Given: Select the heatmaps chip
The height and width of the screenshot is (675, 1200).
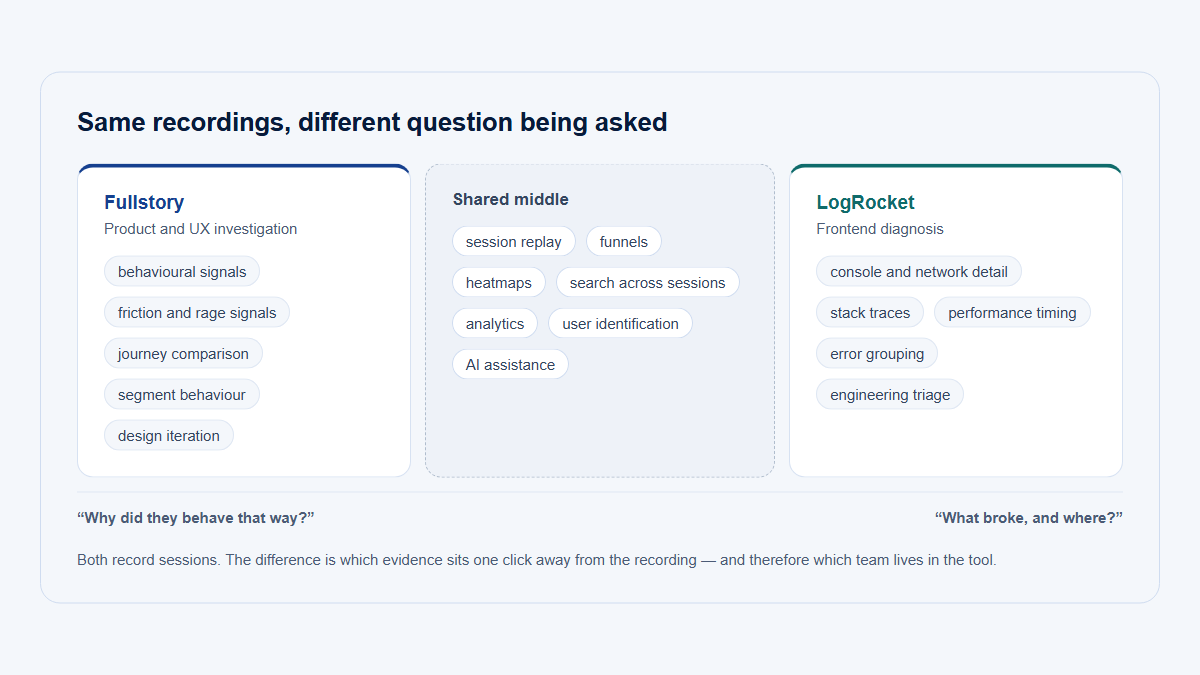Looking at the screenshot, I should 499,283.
